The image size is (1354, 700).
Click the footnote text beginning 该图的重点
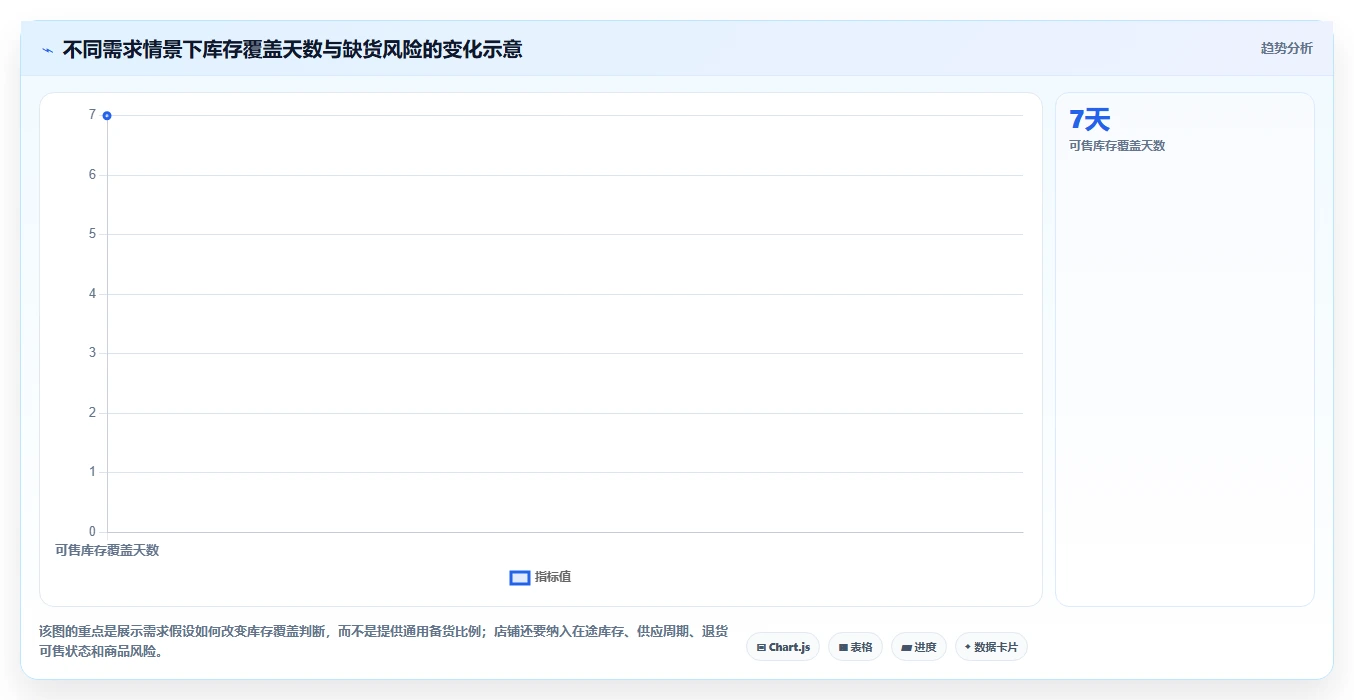[383, 642]
